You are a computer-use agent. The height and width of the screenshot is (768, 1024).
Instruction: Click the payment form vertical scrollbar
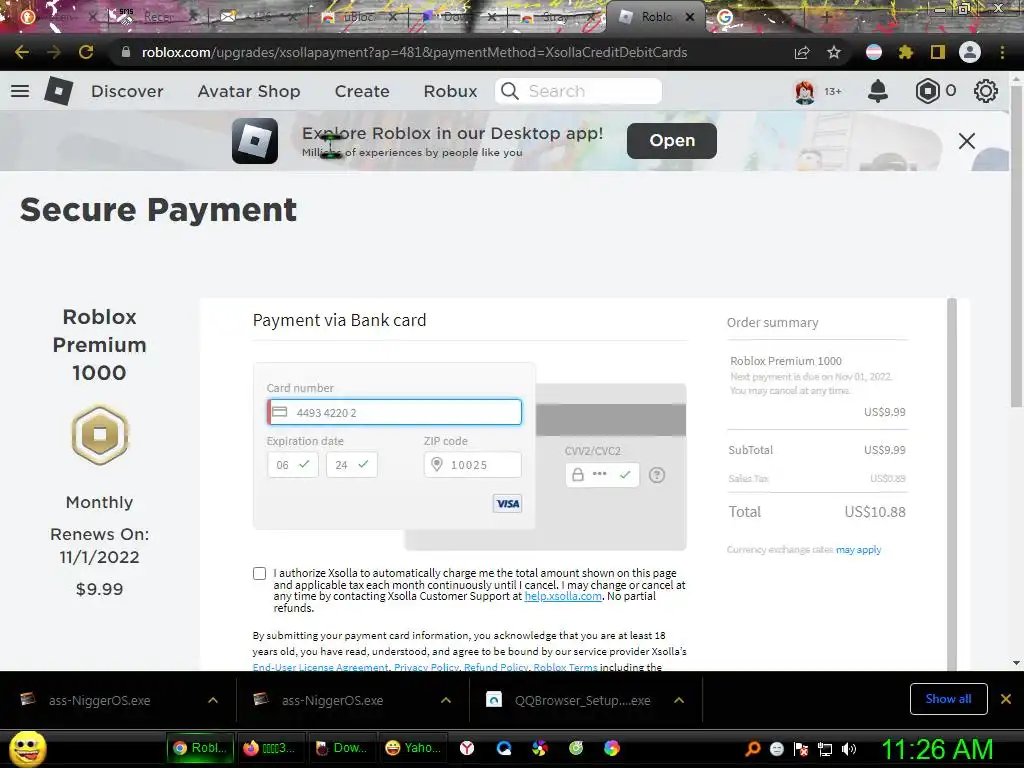tap(952, 483)
